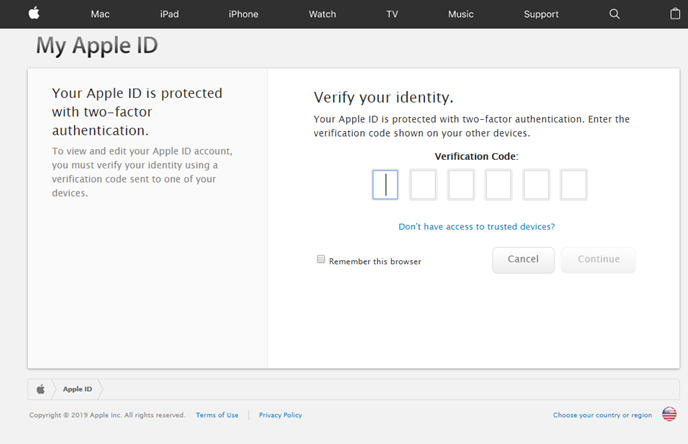Open the Support menu

pos(541,14)
